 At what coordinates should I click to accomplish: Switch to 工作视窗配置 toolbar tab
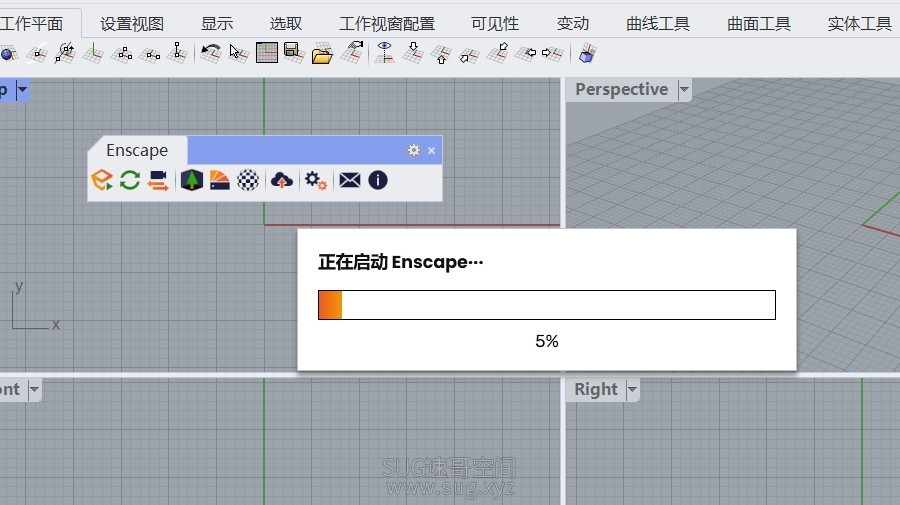point(387,24)
